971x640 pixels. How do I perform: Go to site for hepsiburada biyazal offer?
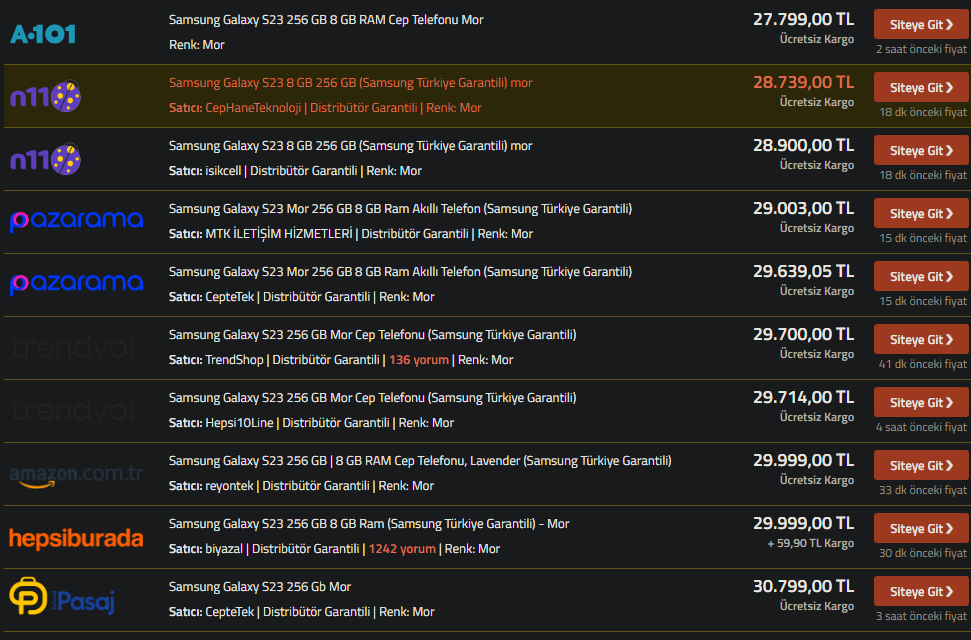coord(921,529)
